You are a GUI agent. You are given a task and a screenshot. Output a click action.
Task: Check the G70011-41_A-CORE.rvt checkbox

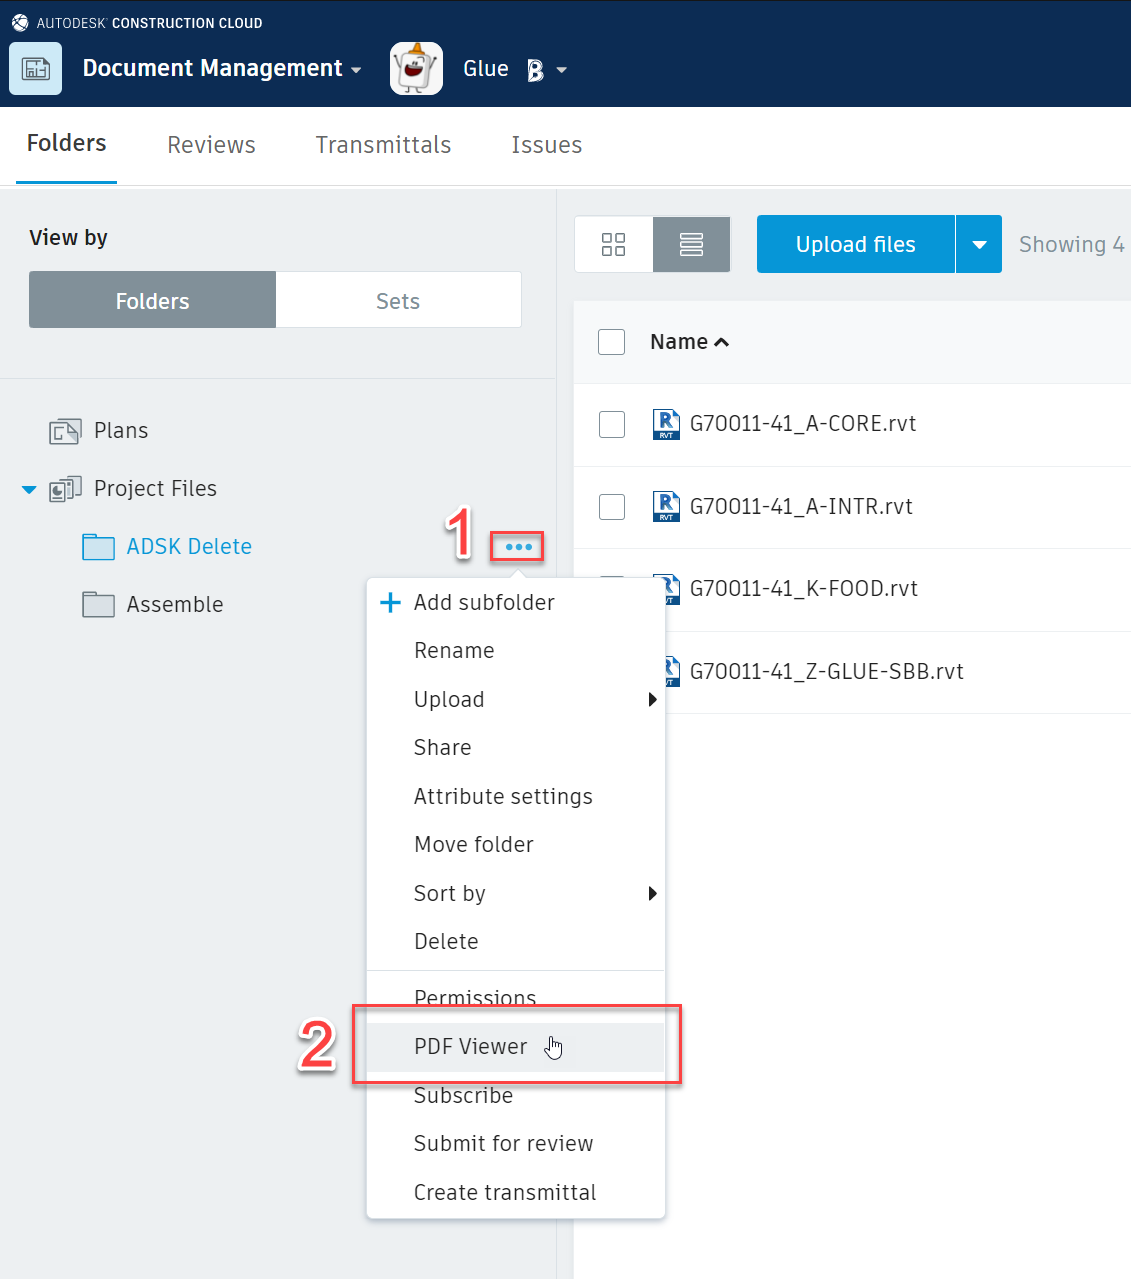coord(611,424)
